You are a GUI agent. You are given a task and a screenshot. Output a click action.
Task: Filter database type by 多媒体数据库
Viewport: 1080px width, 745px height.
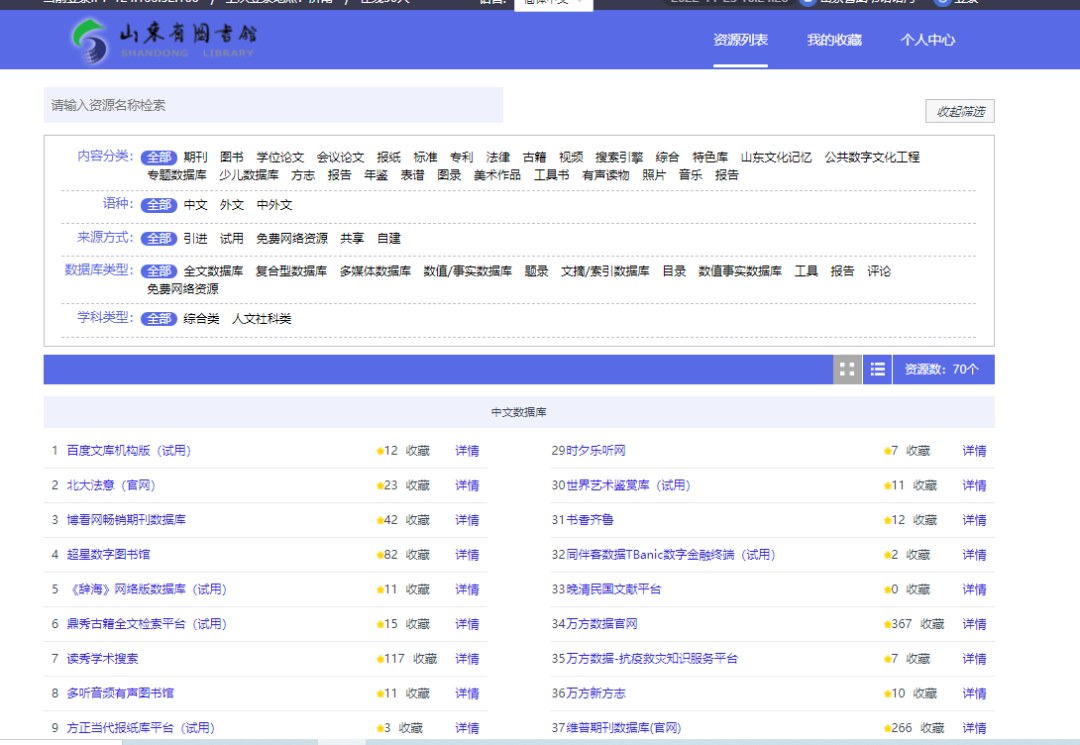tap(375, 271)
